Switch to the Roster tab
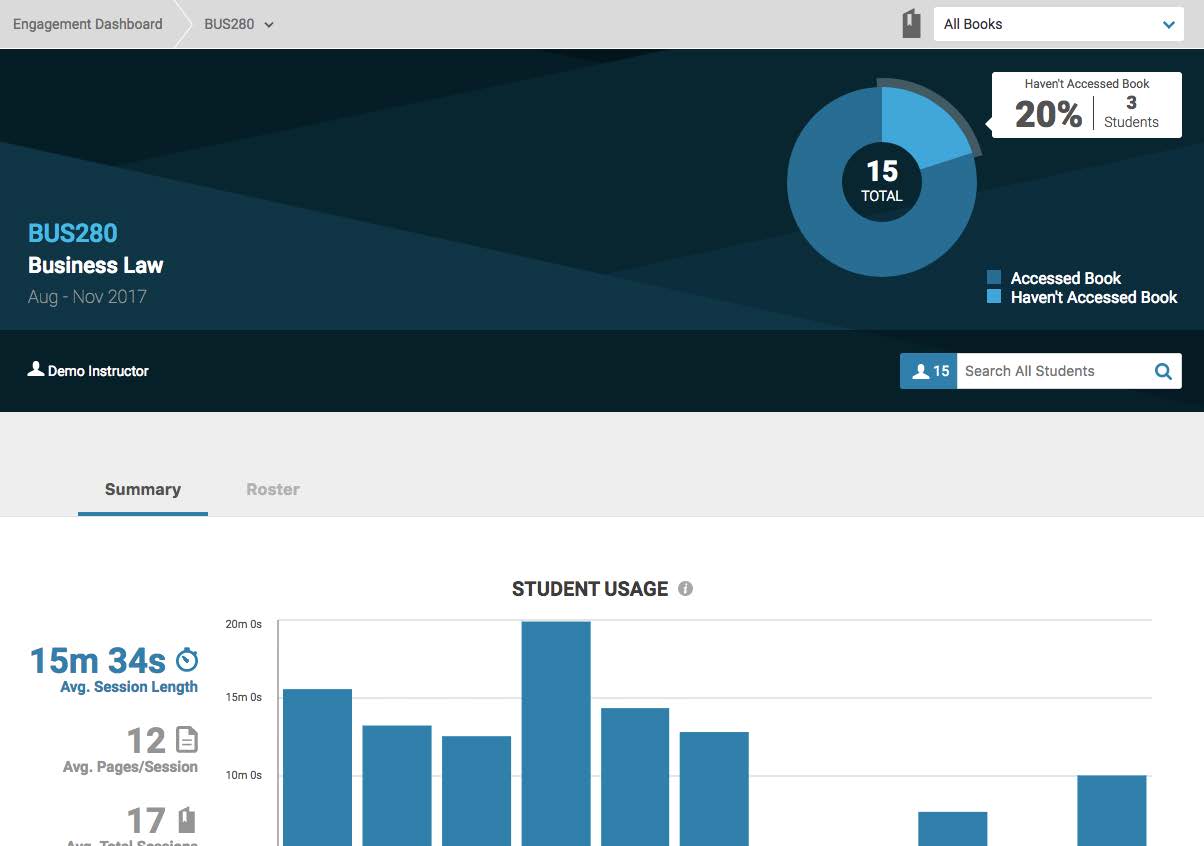 pos(273,489)
